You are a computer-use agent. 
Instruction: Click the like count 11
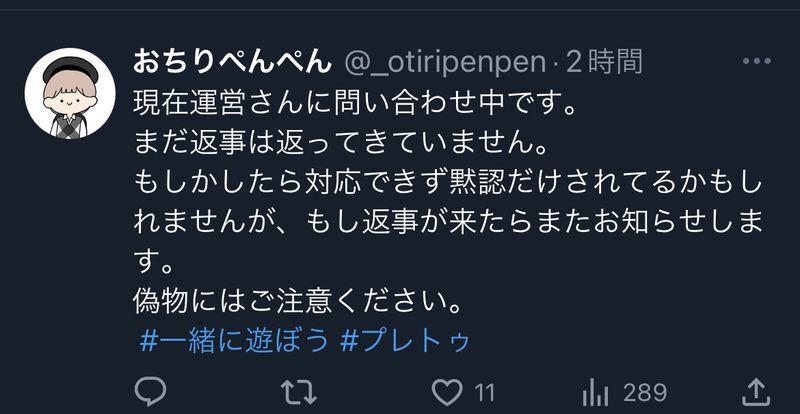[485, 393]
